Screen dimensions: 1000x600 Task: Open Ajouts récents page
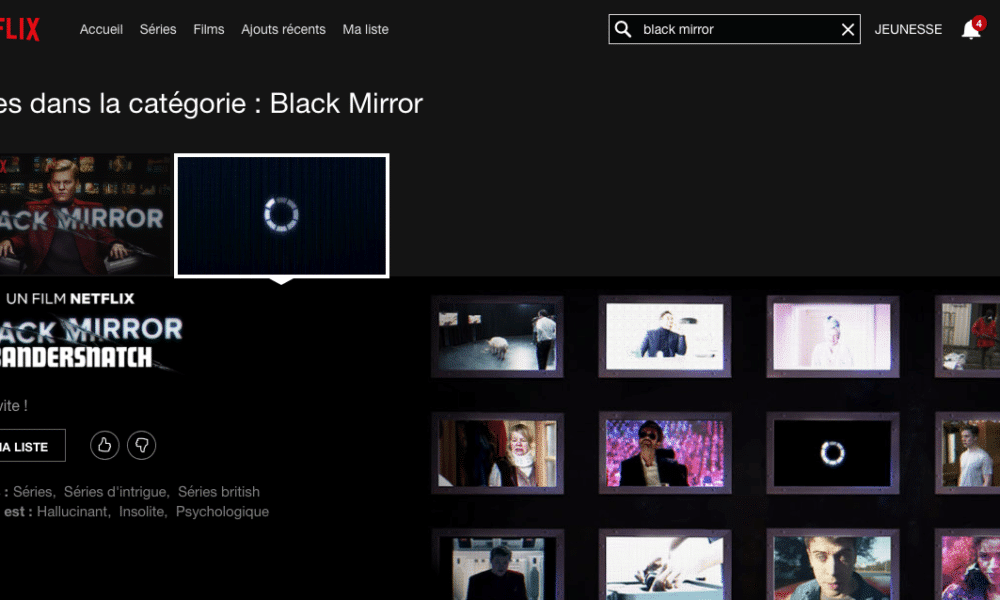(283, 30)
